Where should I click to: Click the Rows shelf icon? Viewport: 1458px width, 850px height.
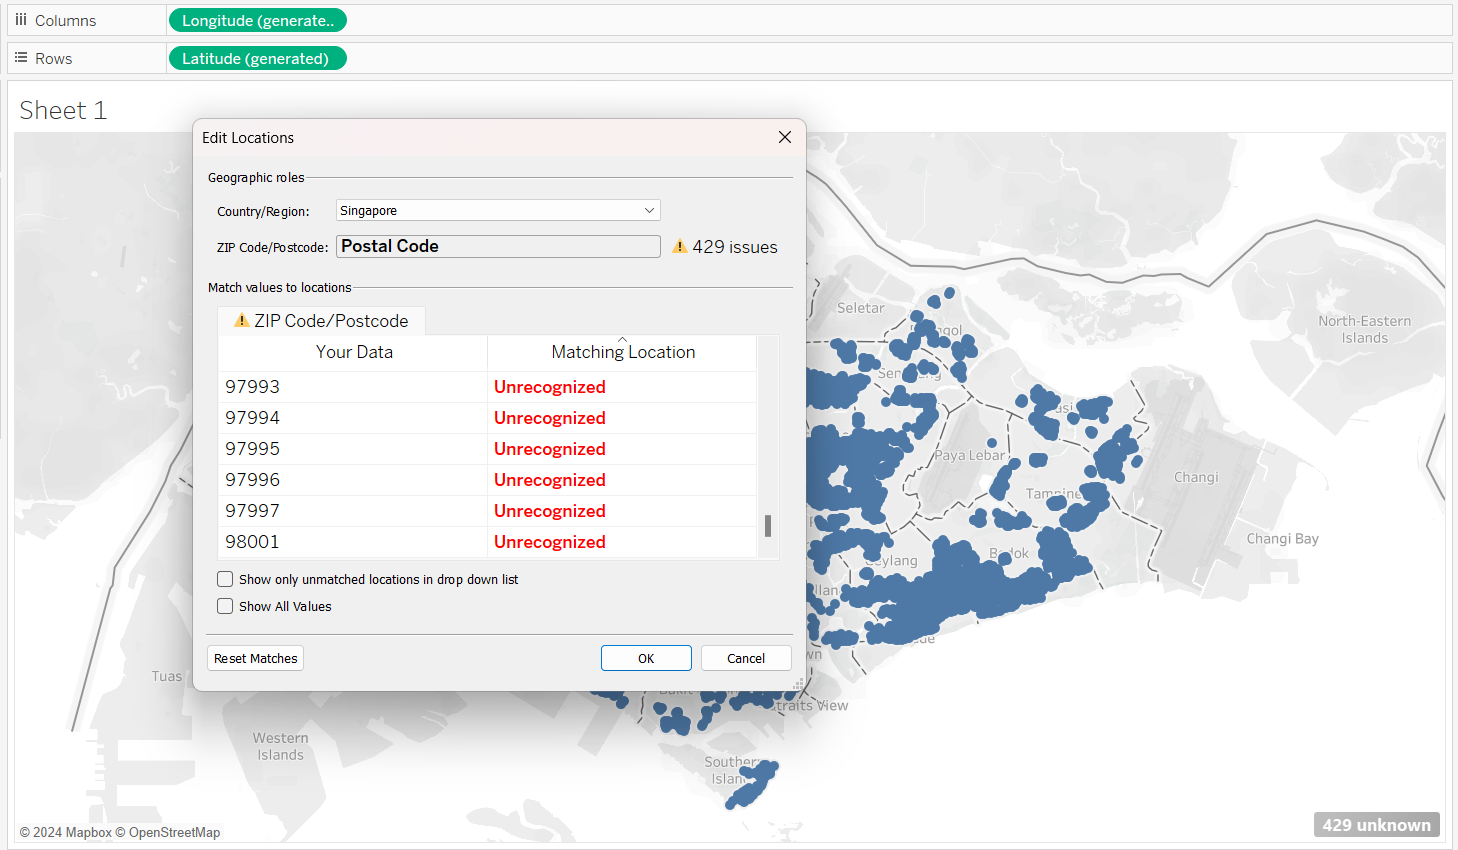(x=21, y=58)
